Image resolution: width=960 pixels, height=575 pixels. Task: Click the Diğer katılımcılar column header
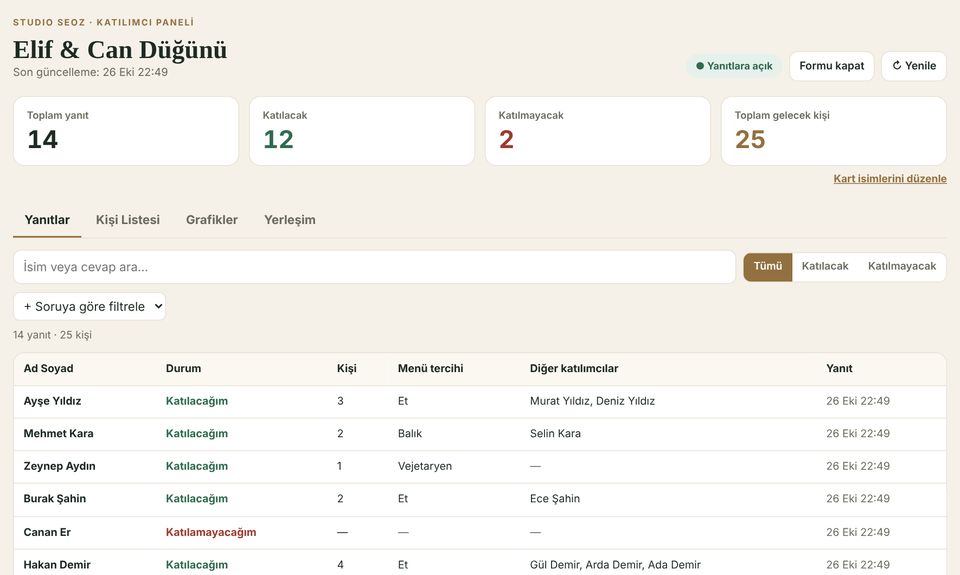click(574, 369)
